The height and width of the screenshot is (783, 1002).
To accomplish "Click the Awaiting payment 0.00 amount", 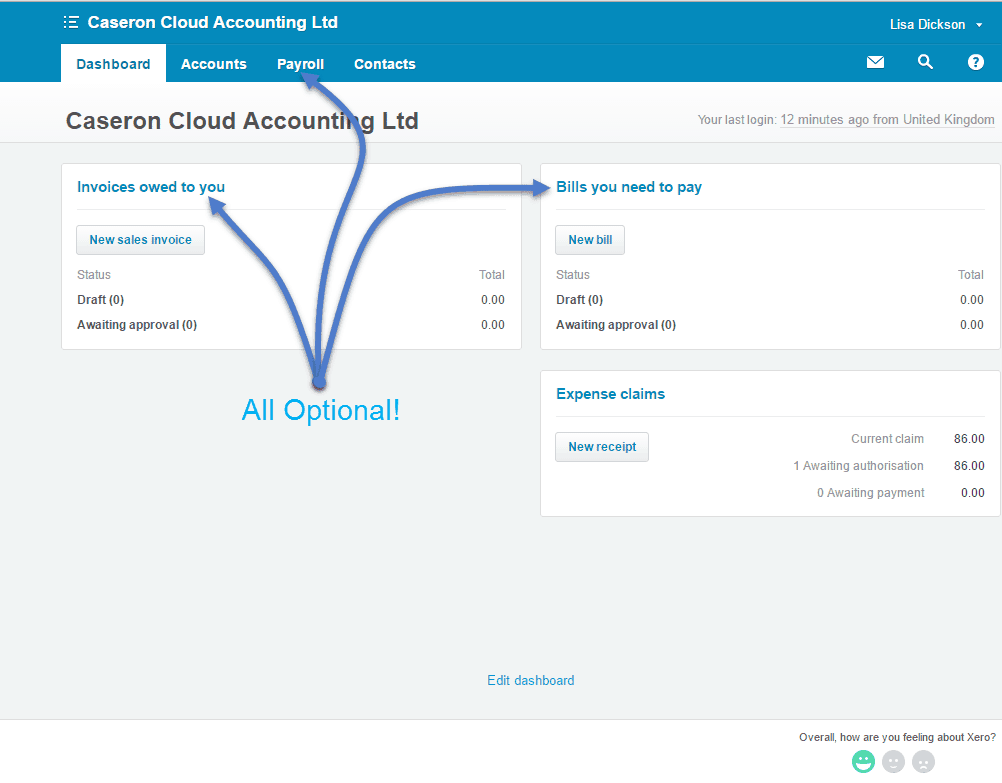I will click(973, 492).
